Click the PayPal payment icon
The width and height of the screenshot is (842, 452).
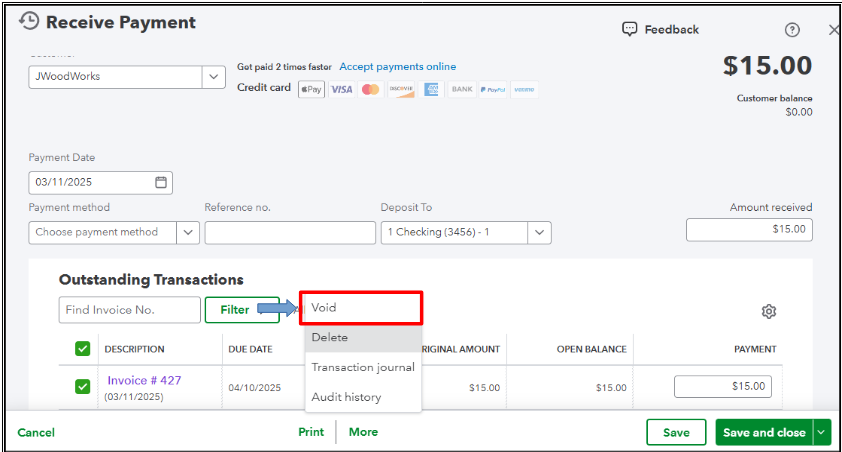pyautogui.click(x=493, y=90)
